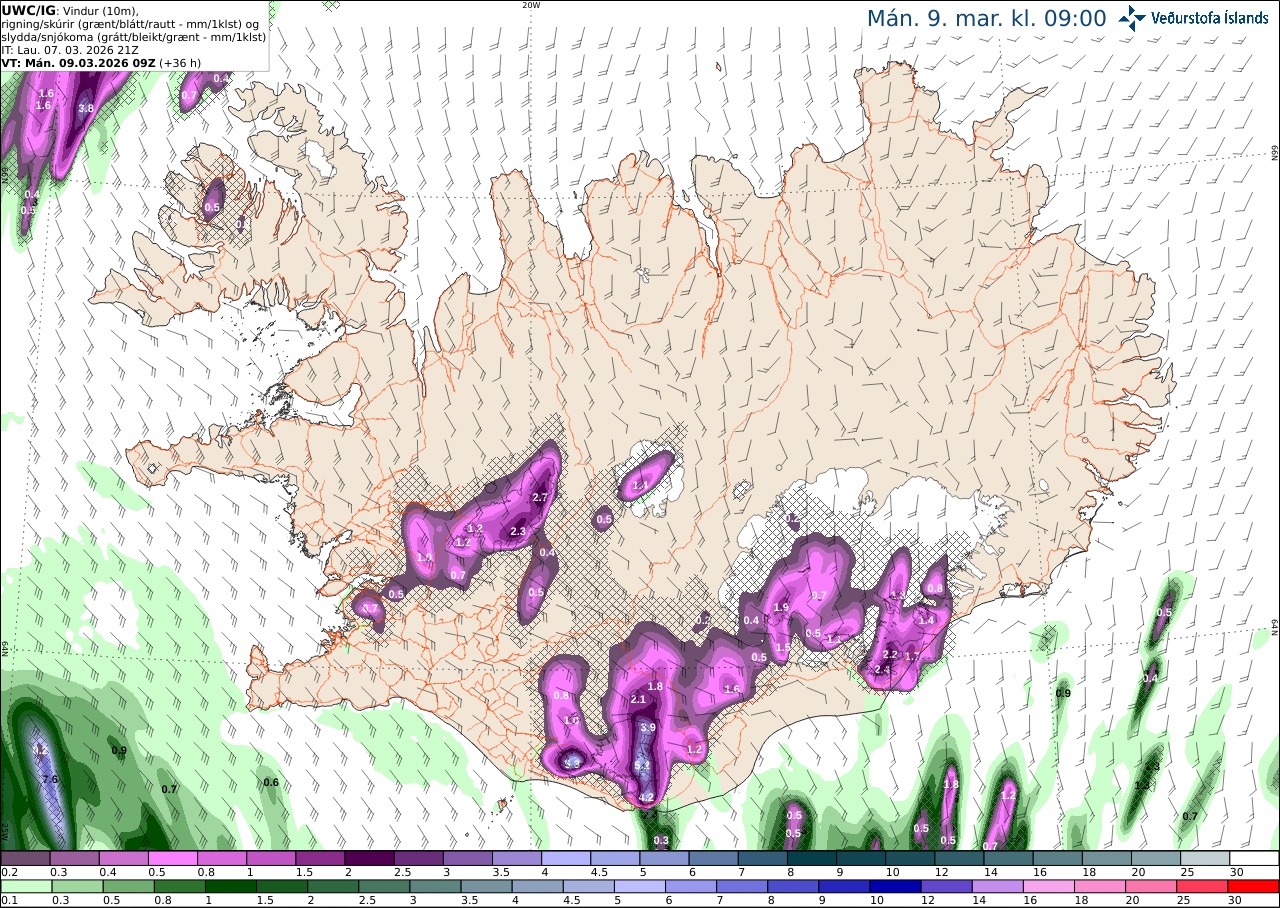The width and height of the screenshot is (1280, 908).
Task: Click the '3.9' snowfall value over south Iceland
Action: click(x=647, y=728)
